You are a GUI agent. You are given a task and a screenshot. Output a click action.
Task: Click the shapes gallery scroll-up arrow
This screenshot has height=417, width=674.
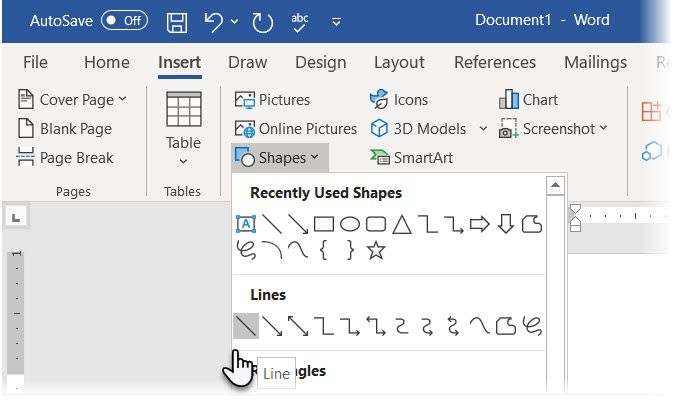[x=554, y=185]
